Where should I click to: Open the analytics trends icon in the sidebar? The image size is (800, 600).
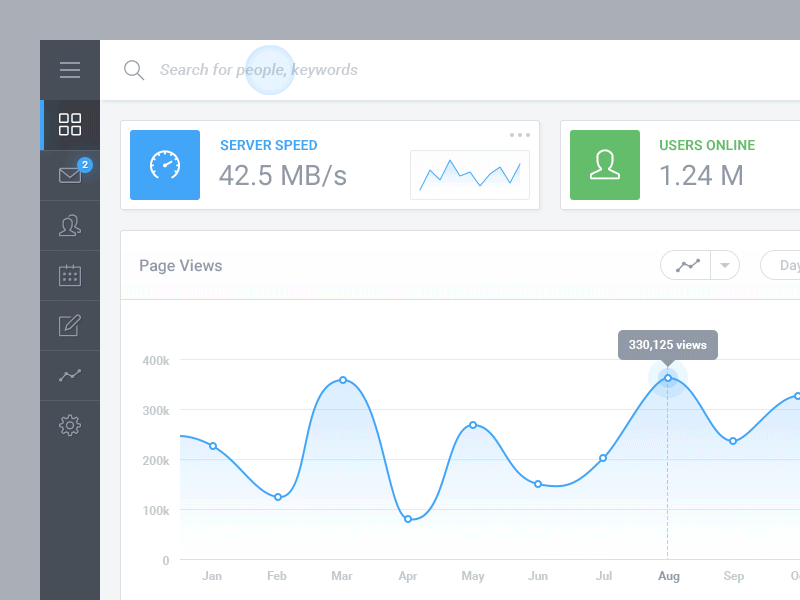69,375
